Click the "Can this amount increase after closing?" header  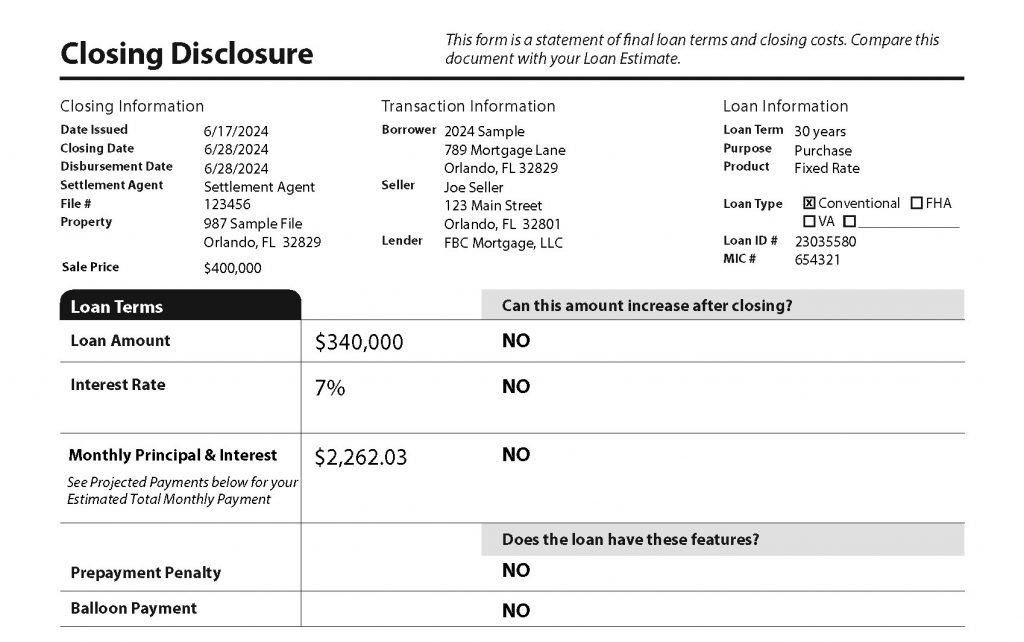click(x=647, y=305)
